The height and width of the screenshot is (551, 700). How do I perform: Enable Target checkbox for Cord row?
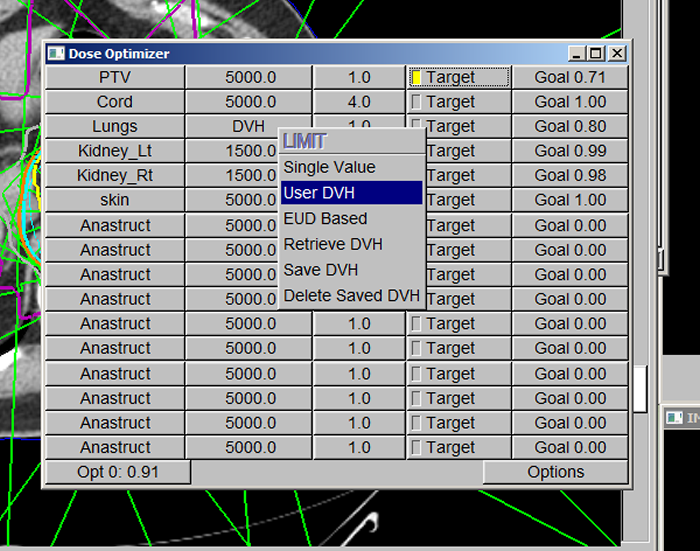pyautogui.click(x=416, y=102)
